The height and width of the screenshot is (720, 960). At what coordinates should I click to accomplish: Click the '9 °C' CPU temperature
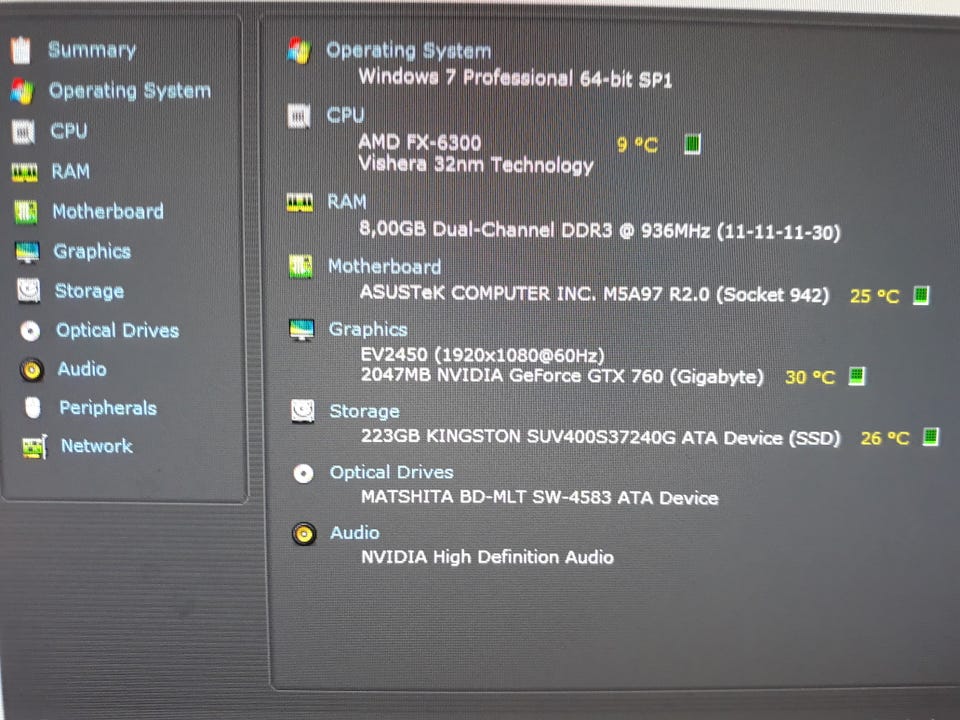click(637, 145)
